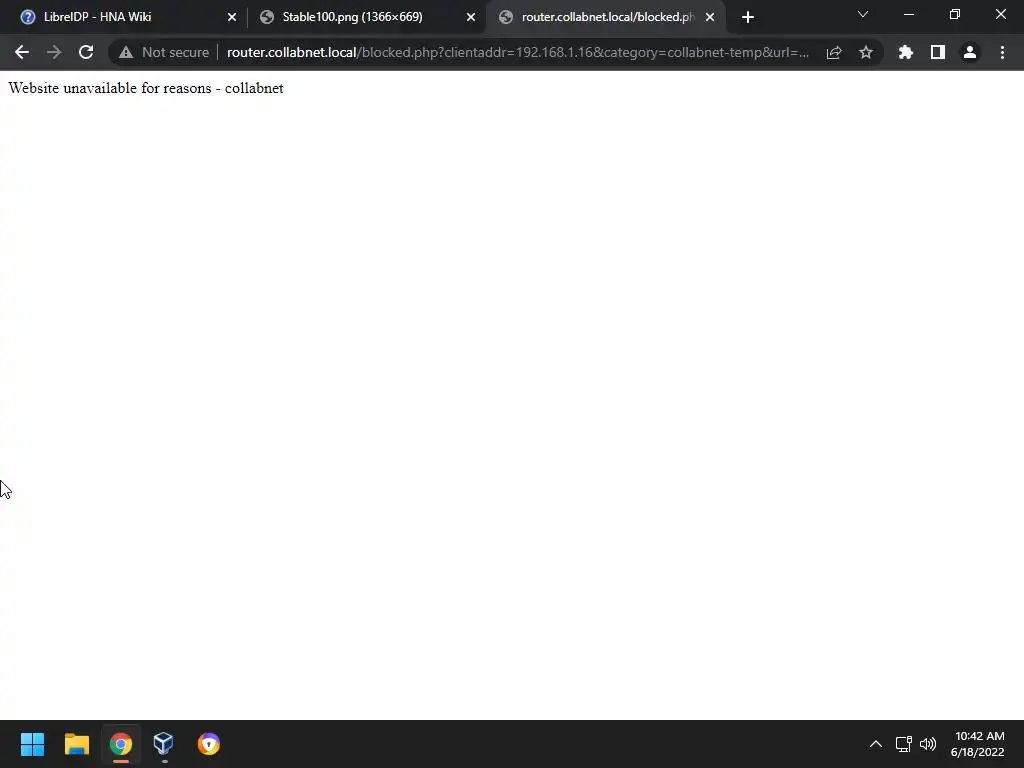Open the orange shield browser taskbar icon
The image size is (1024, 768).
(208, 744)
